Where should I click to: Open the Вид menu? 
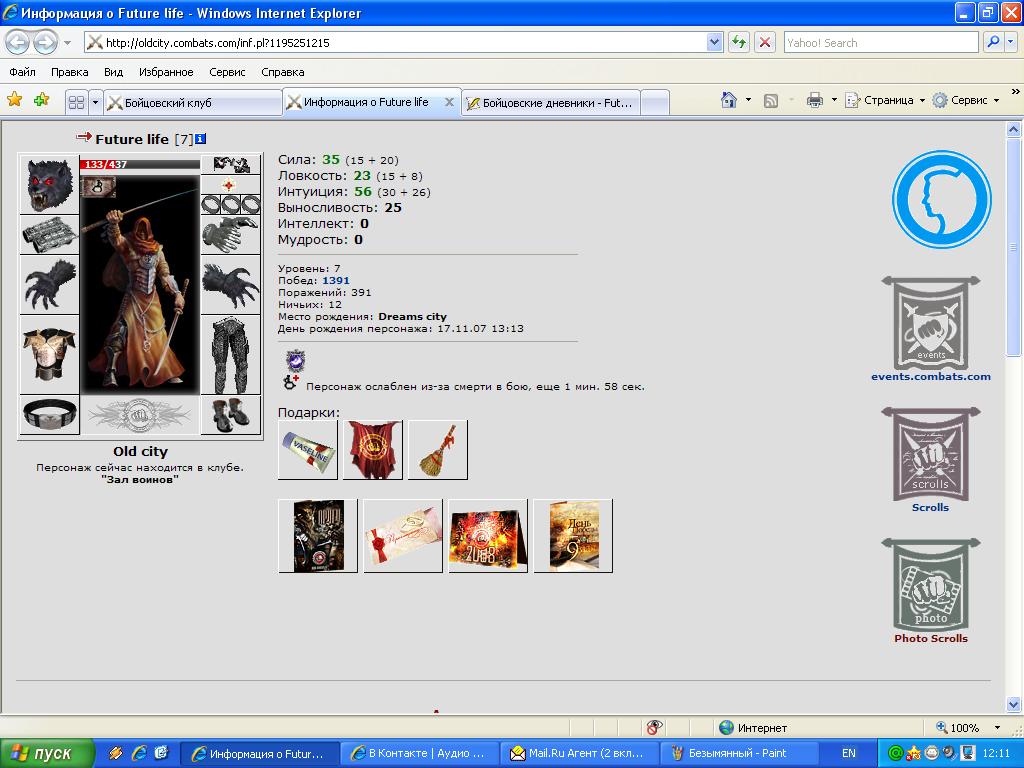113,72
